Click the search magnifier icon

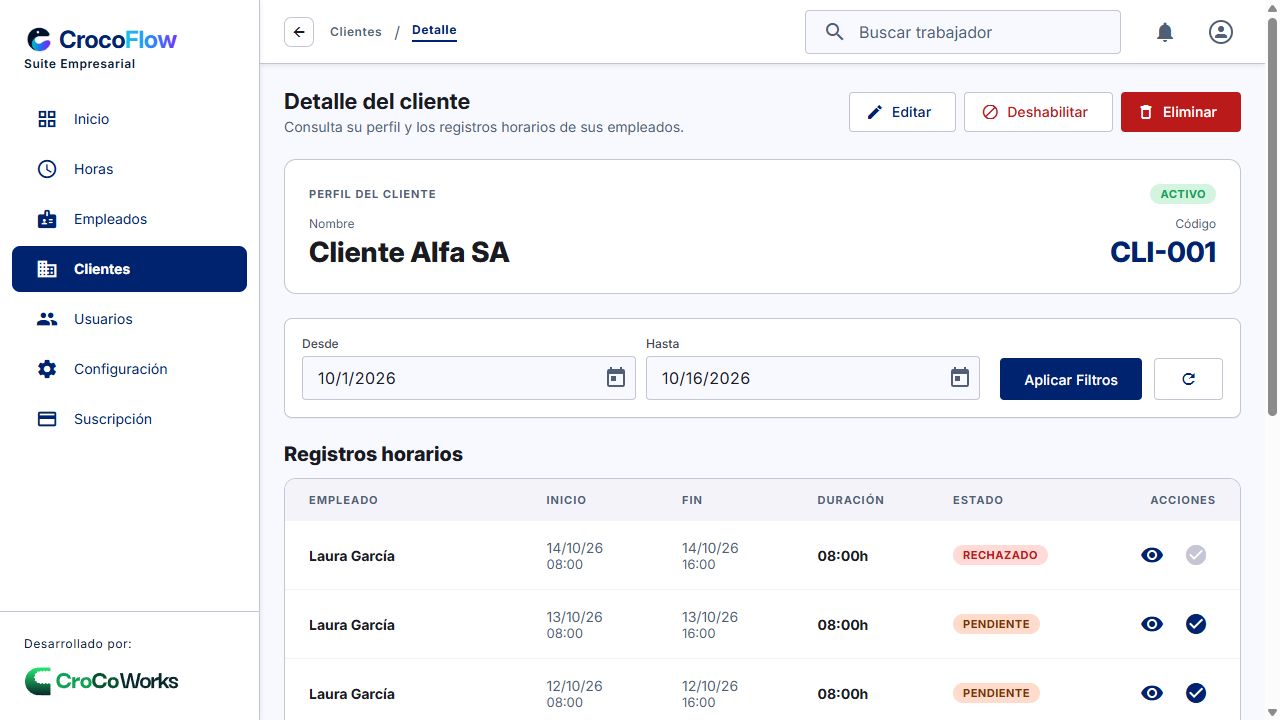point(835,32)
